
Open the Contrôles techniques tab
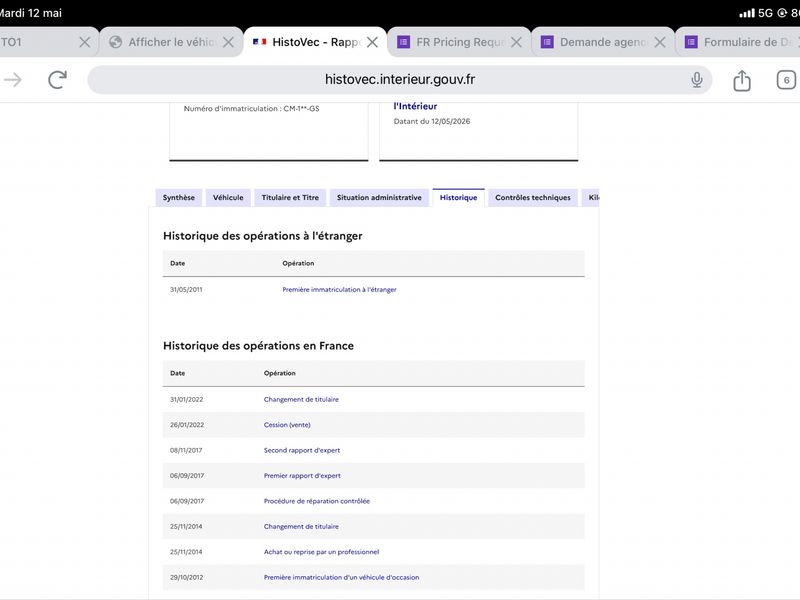click(x=533, y=197)
